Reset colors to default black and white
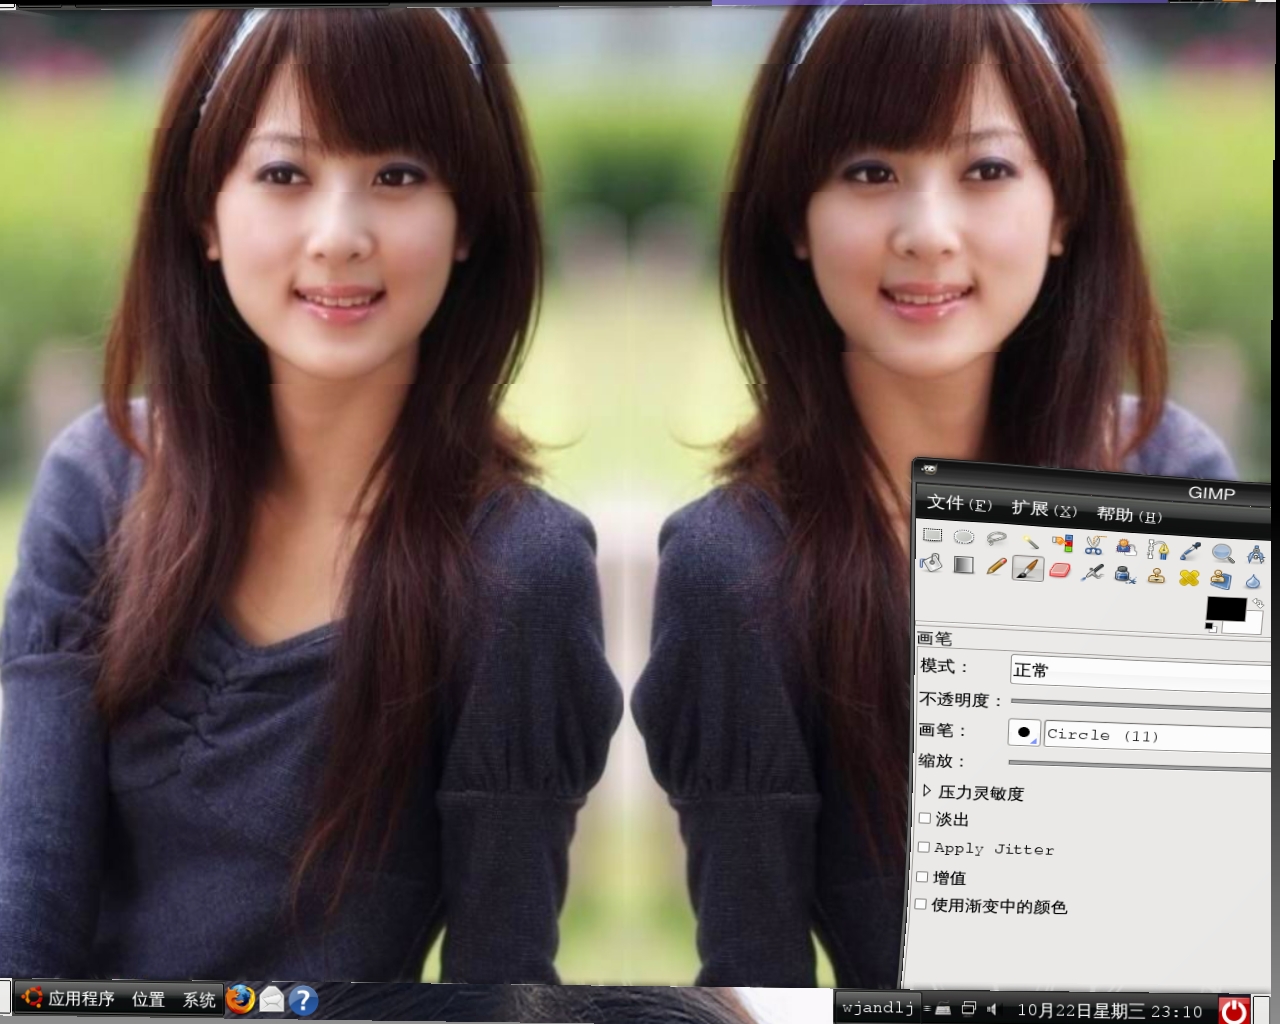The width and height of the screenshot is (1280, 1024). tap(1211, 628)
